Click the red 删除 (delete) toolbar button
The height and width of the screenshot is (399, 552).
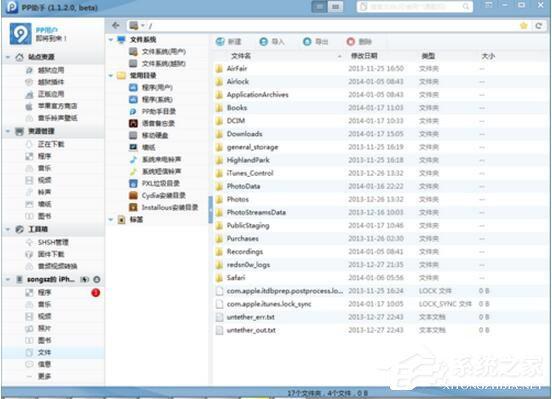(359, 42)
